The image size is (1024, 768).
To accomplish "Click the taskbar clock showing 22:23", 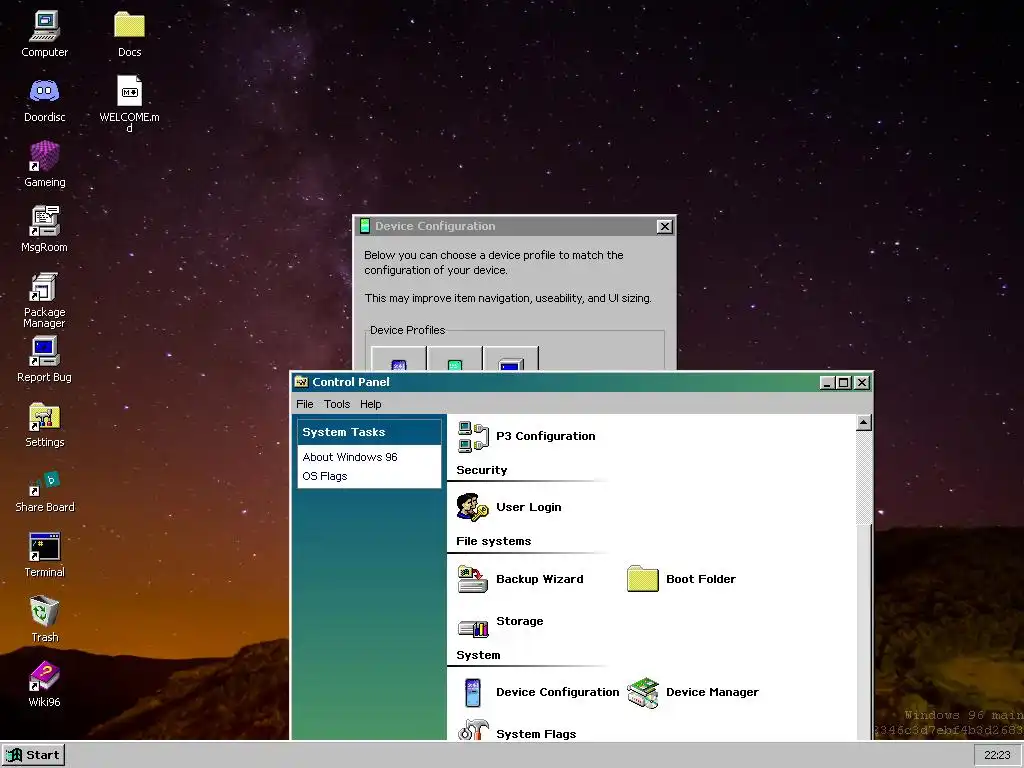I will pos(997,755).
